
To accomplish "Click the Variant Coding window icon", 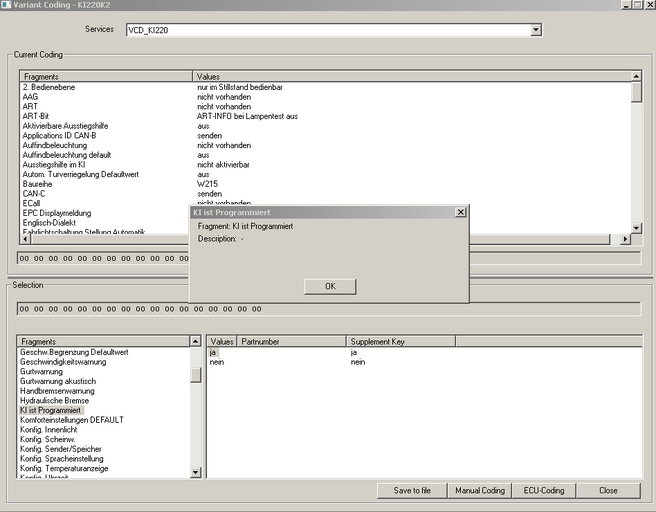I will 6,5.
